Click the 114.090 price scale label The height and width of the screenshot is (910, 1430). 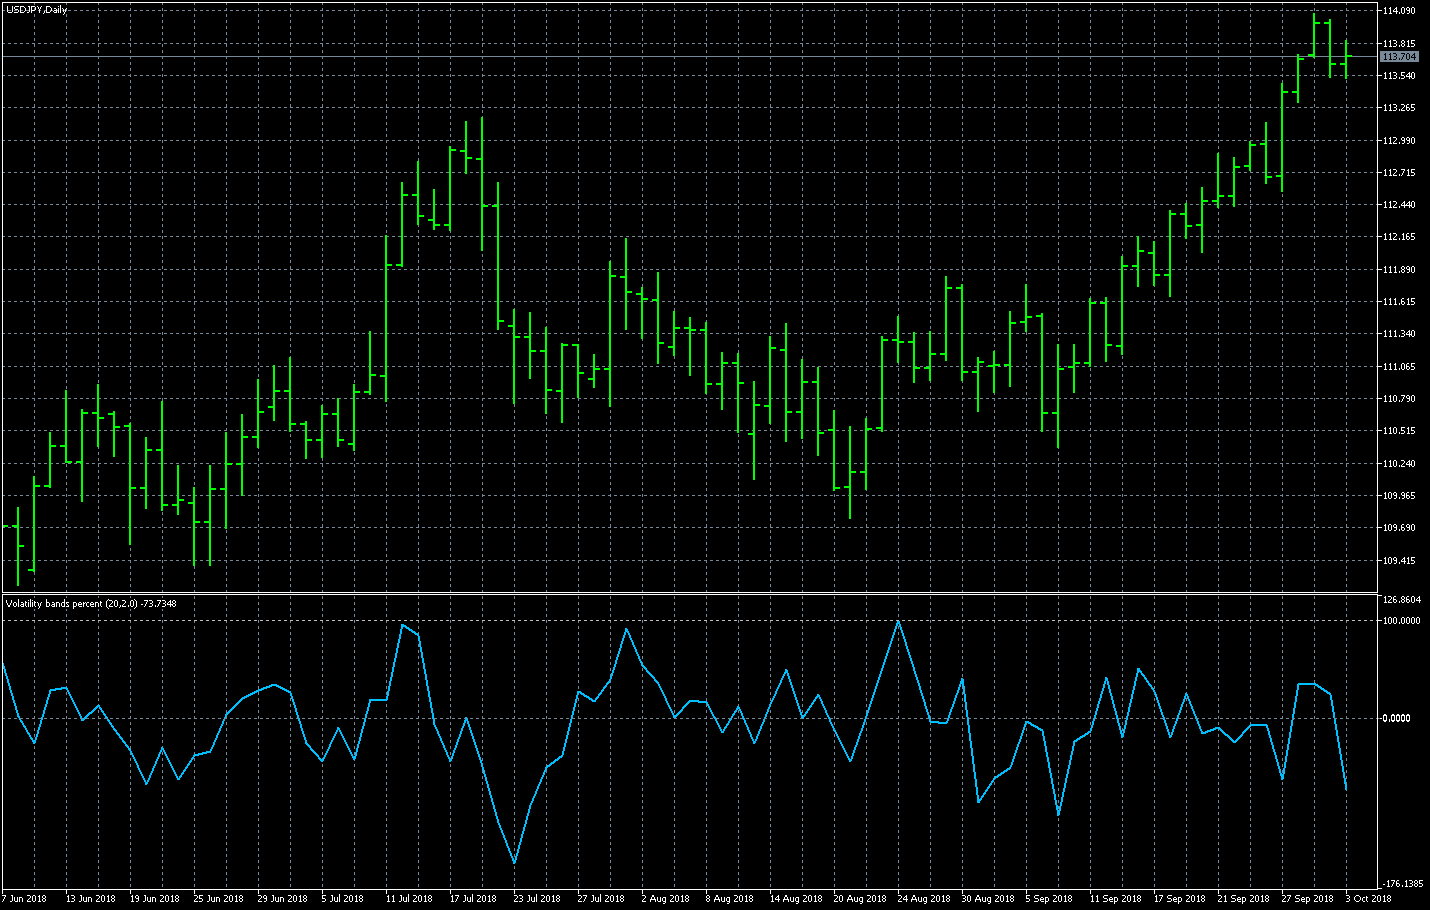point(1399,11)
